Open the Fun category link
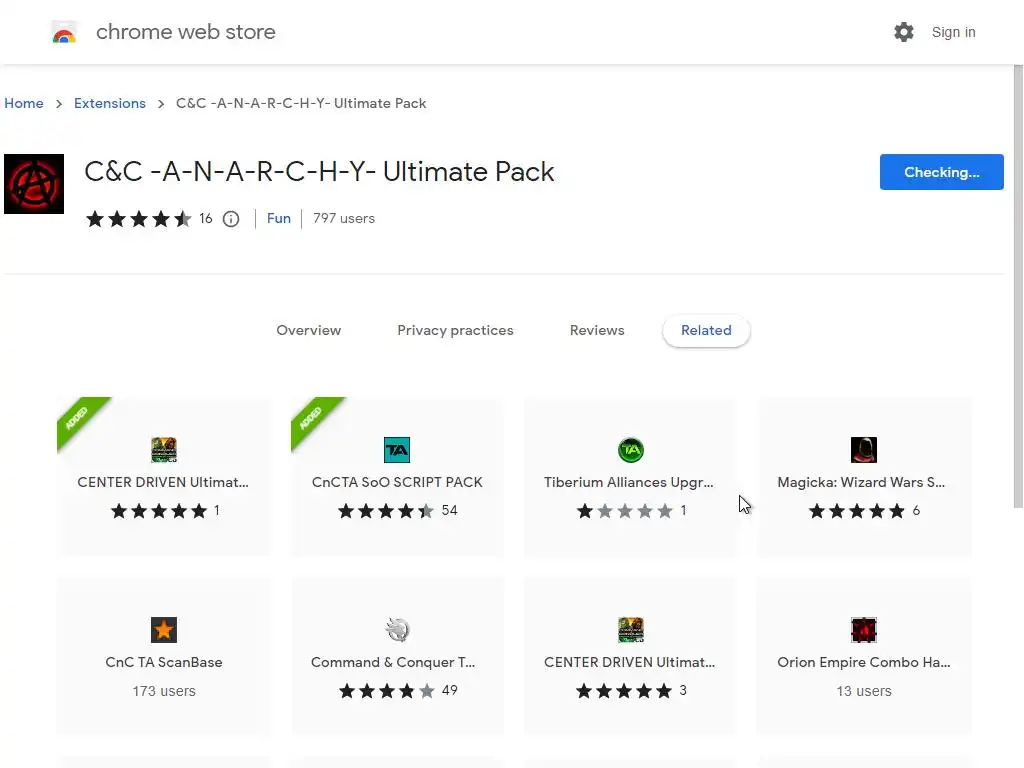 coord(279,218)
